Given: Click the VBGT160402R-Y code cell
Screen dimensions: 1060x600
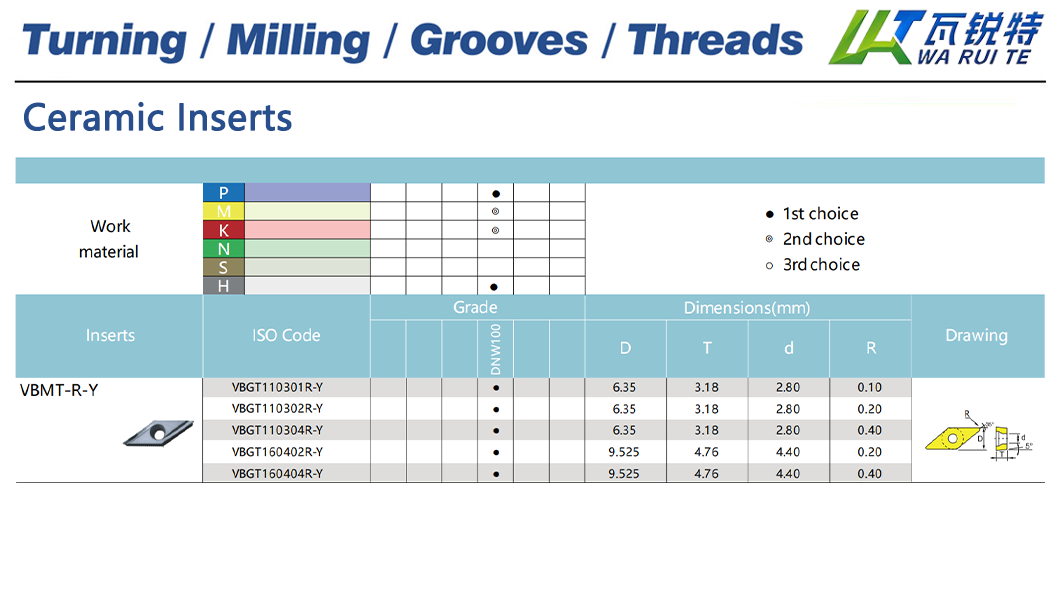Looking at the screenshot, I should pos(277,452).
